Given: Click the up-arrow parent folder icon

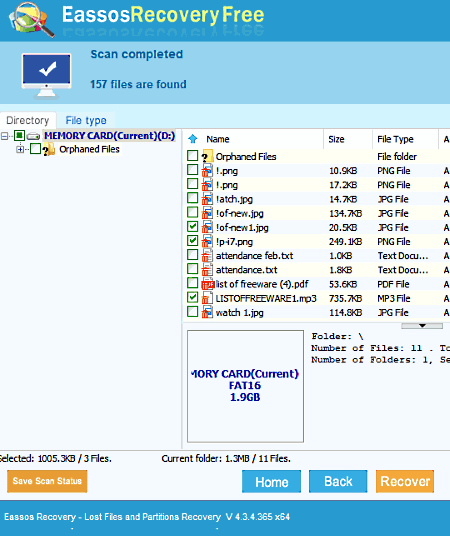Looking at the screenshot, I should 193,139.
